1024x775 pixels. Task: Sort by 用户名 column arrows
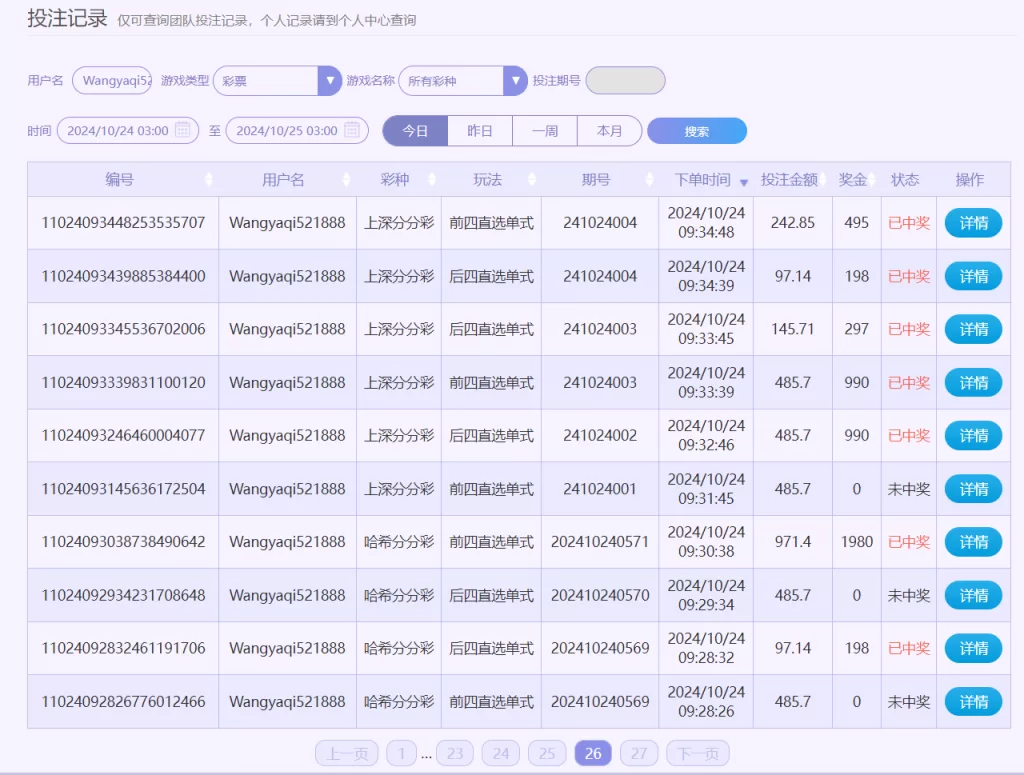click(346, 180)
